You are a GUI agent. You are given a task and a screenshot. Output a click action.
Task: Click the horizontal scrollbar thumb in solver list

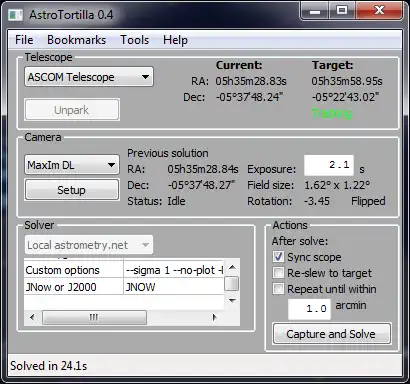(x=94, y=317)
